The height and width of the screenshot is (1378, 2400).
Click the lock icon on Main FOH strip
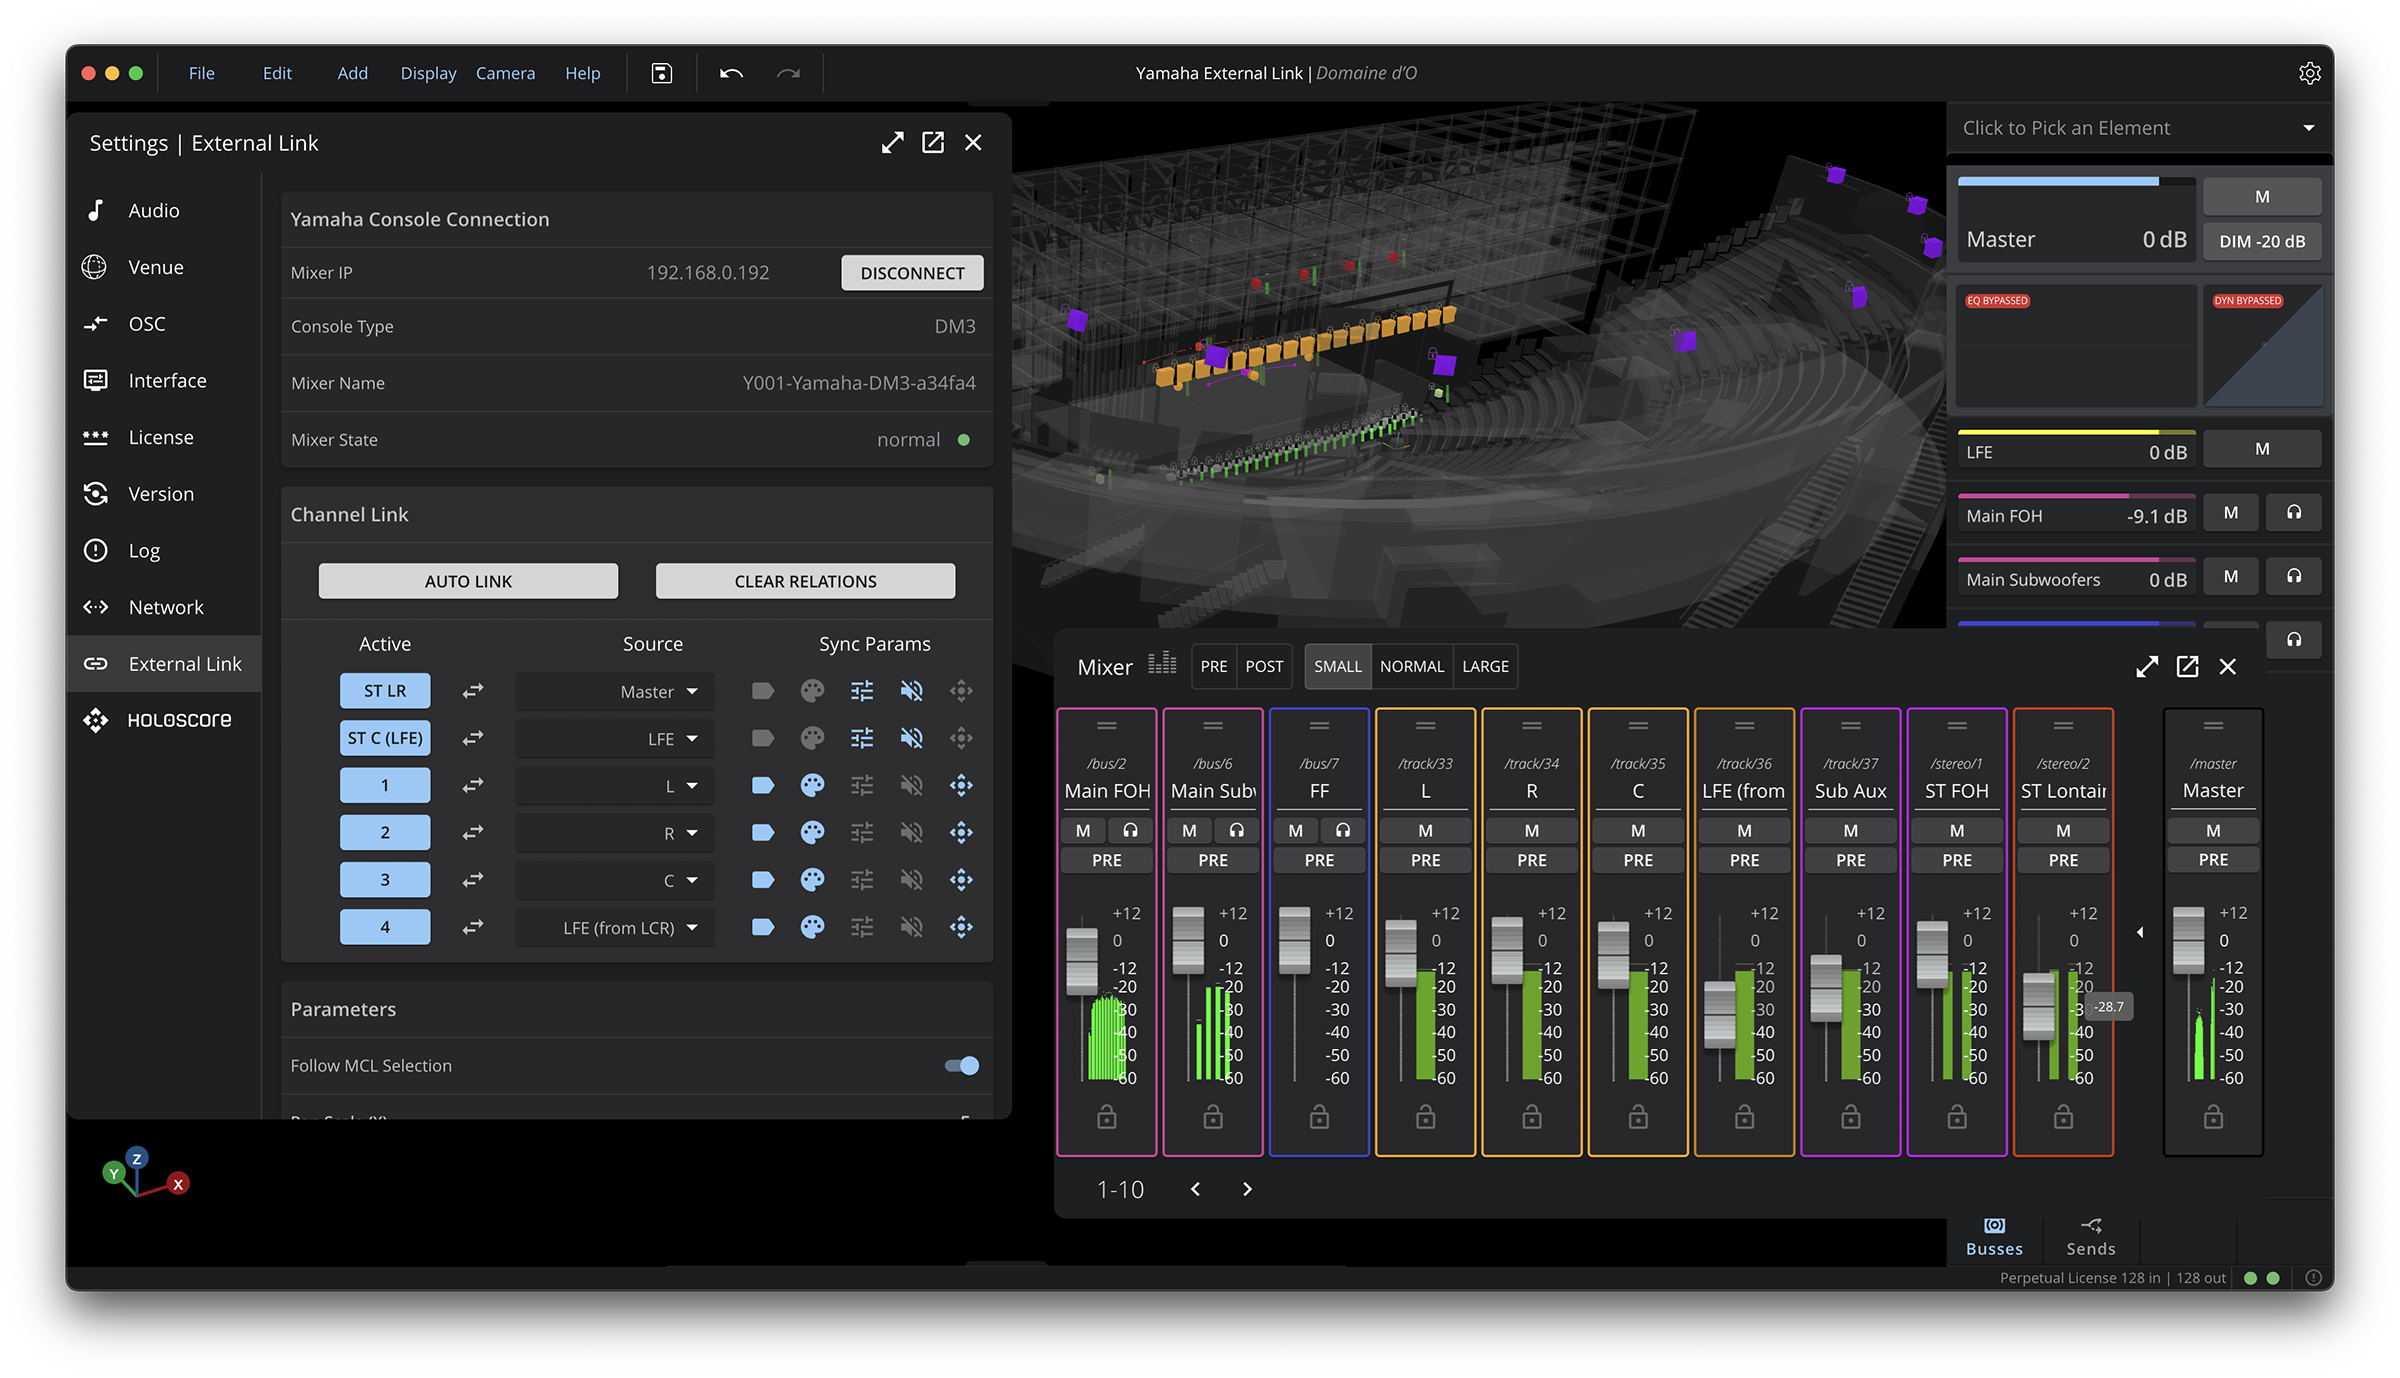tap(1106, 1117)
